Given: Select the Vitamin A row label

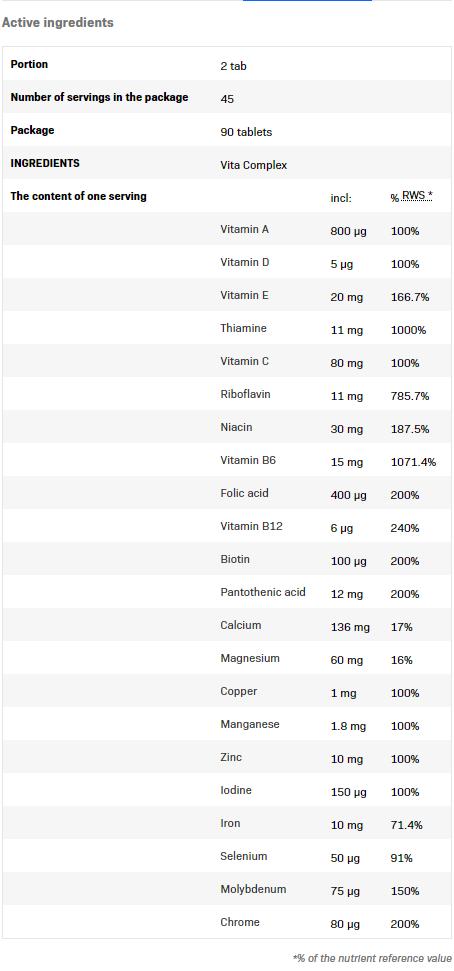Looking at the screenshot, I should coord(245,229).
